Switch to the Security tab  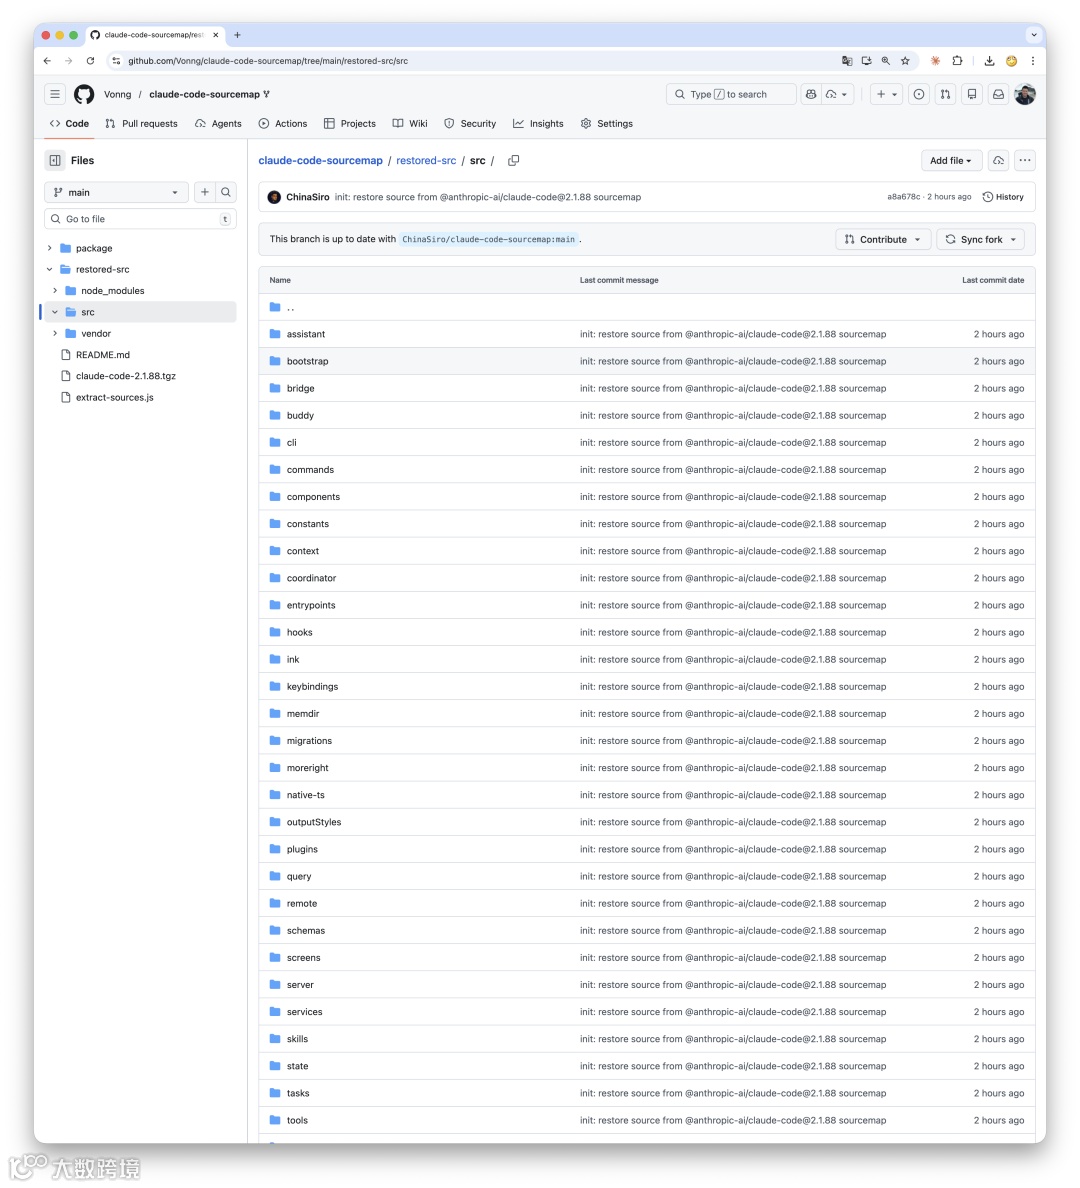click(470, 123)
